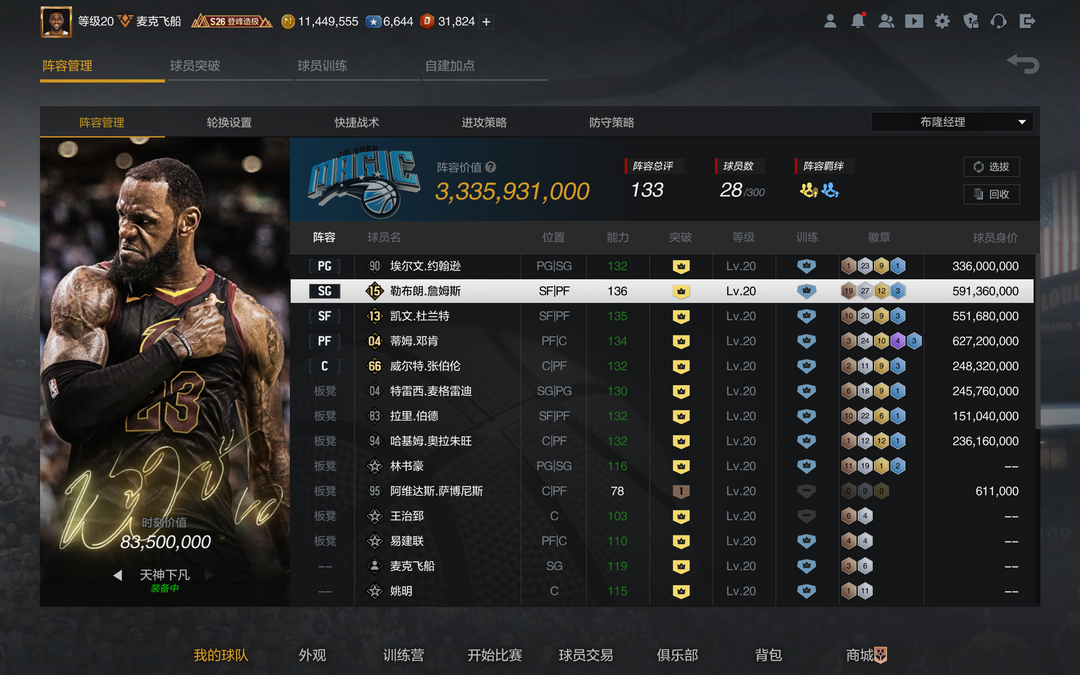
Task: Select the PF slot for 蒂姆.邓肯
Action: tap(324, 341)
